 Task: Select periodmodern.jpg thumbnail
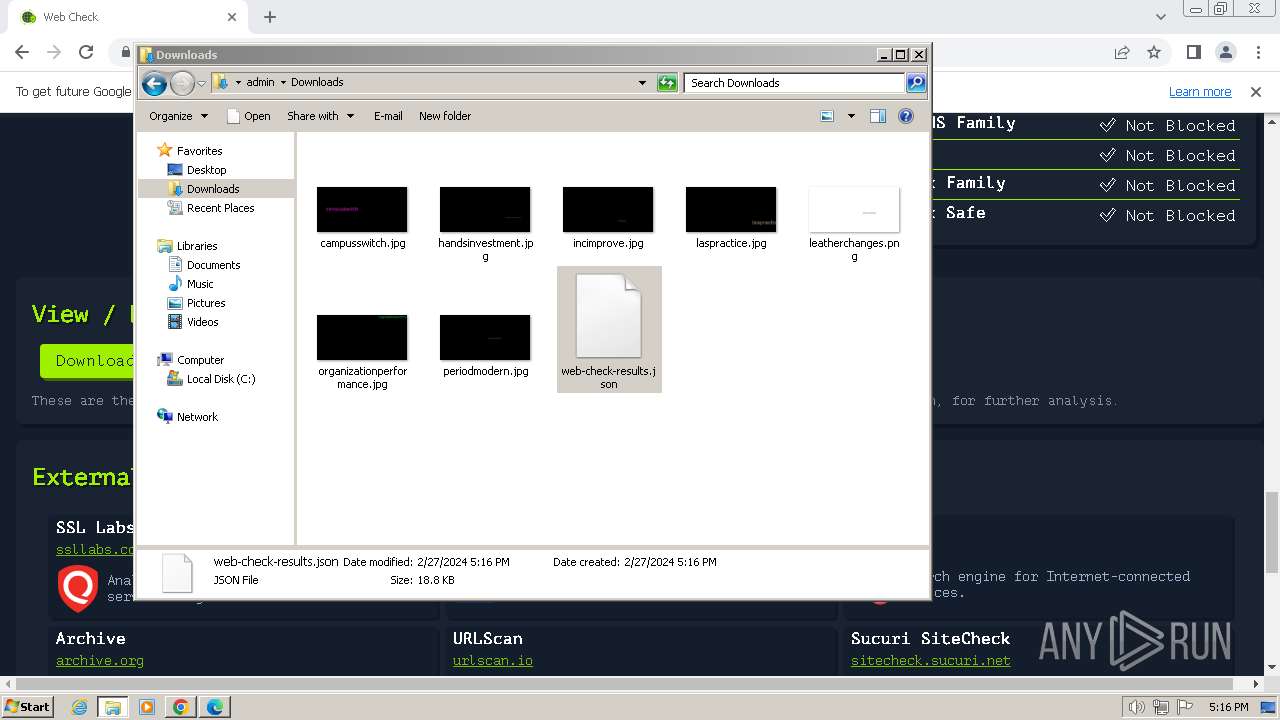point(485,338)
